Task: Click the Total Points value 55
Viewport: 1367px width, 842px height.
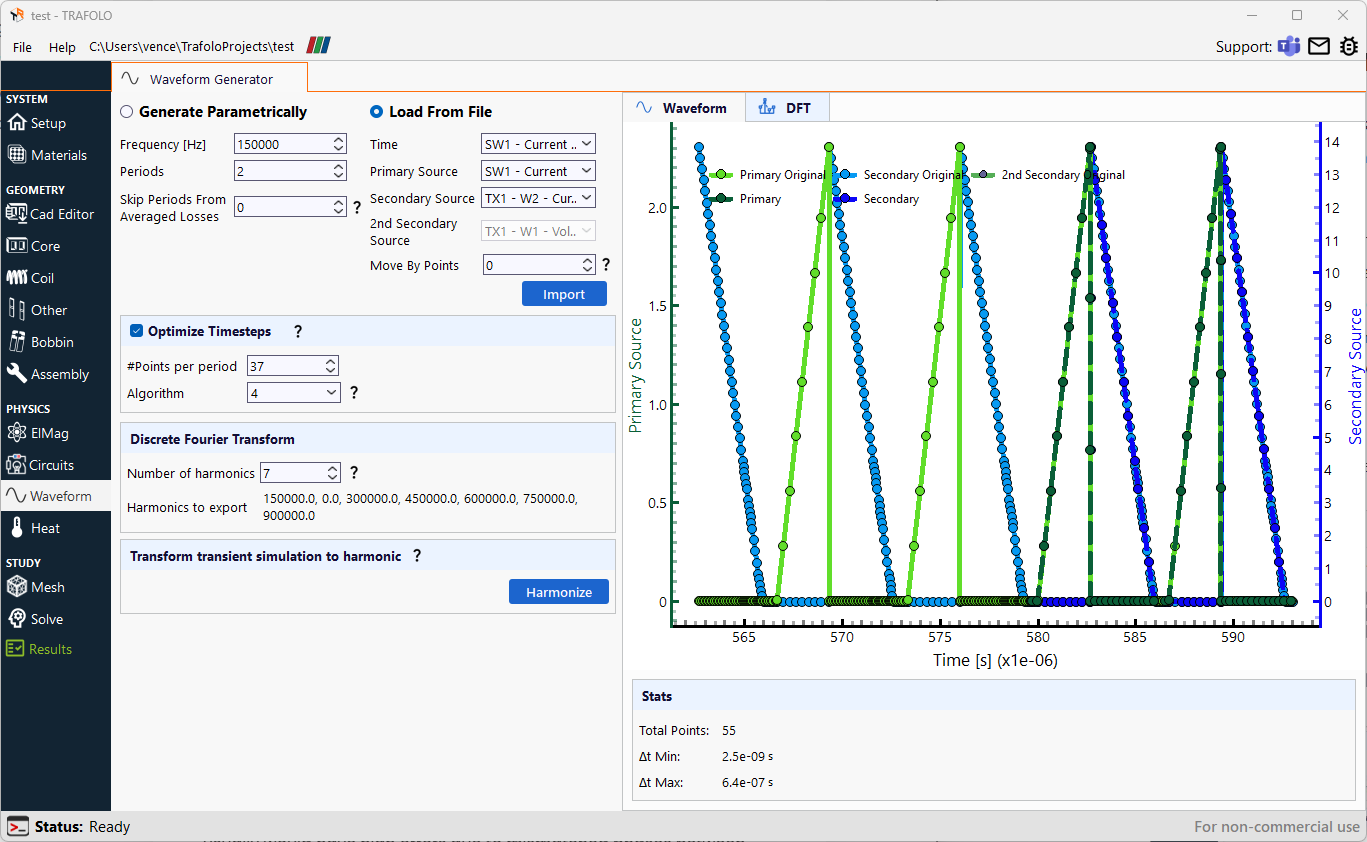Action: tap(729, 730)
